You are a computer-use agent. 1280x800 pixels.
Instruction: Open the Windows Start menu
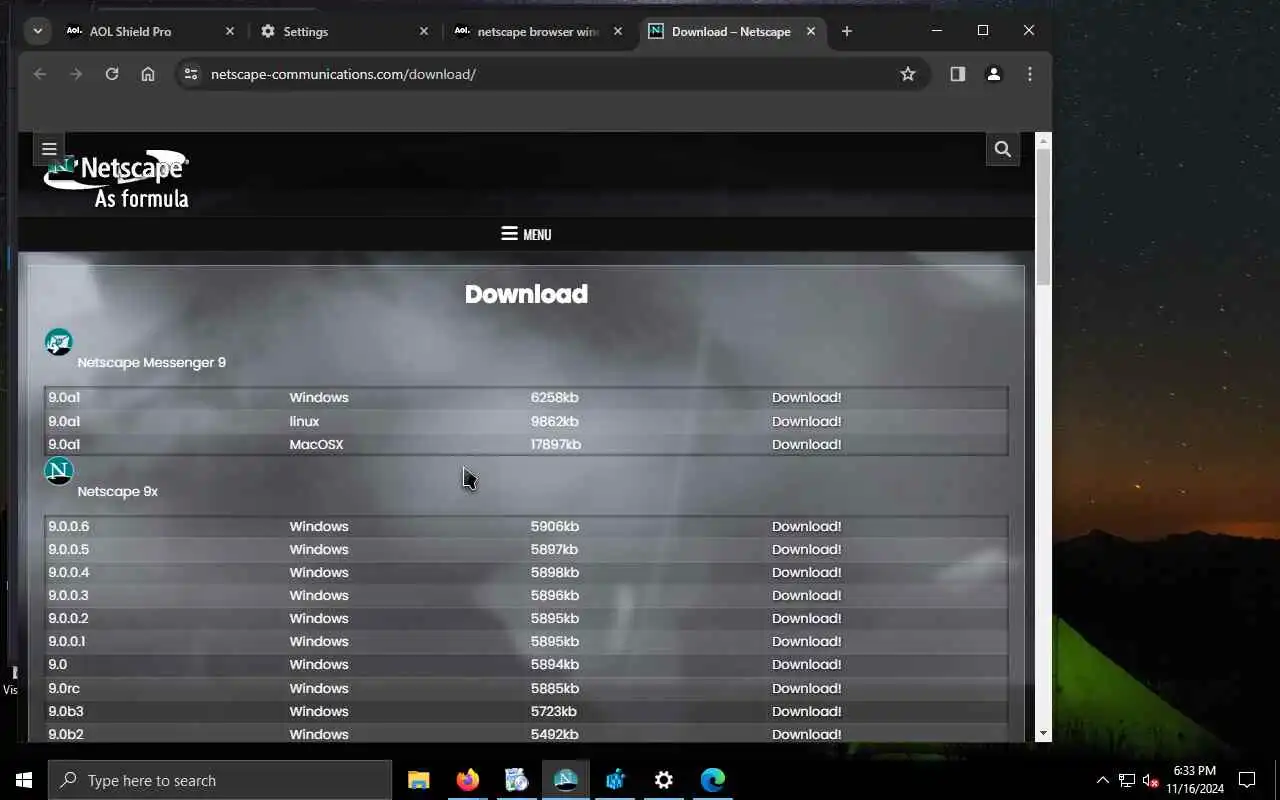[x=24, y=780]
